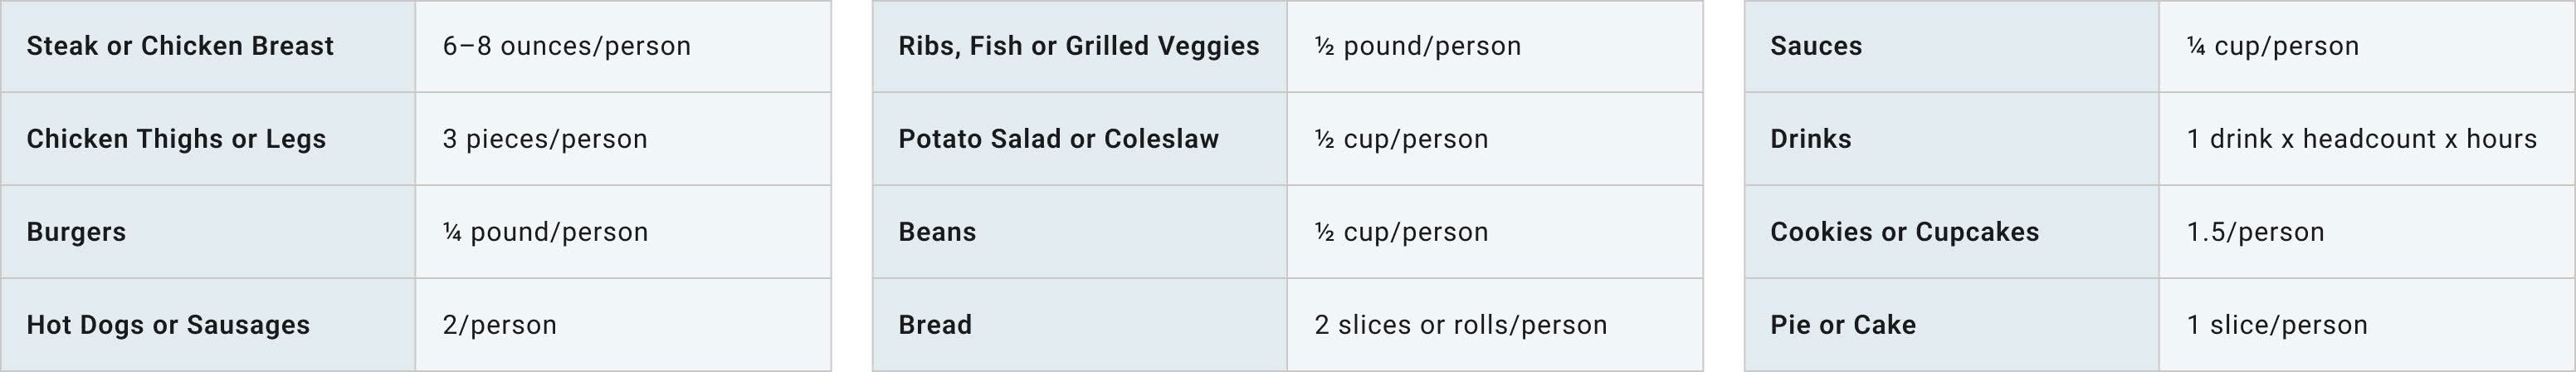Click the Potato Salad or Coleslaw cell
The width and height of the screenshot is (2576, 372).
[1058, 139]
